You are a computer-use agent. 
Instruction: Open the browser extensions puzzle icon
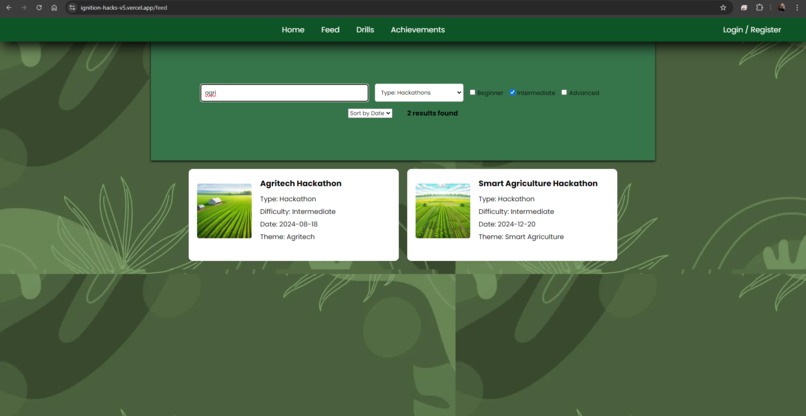[759, 8]
